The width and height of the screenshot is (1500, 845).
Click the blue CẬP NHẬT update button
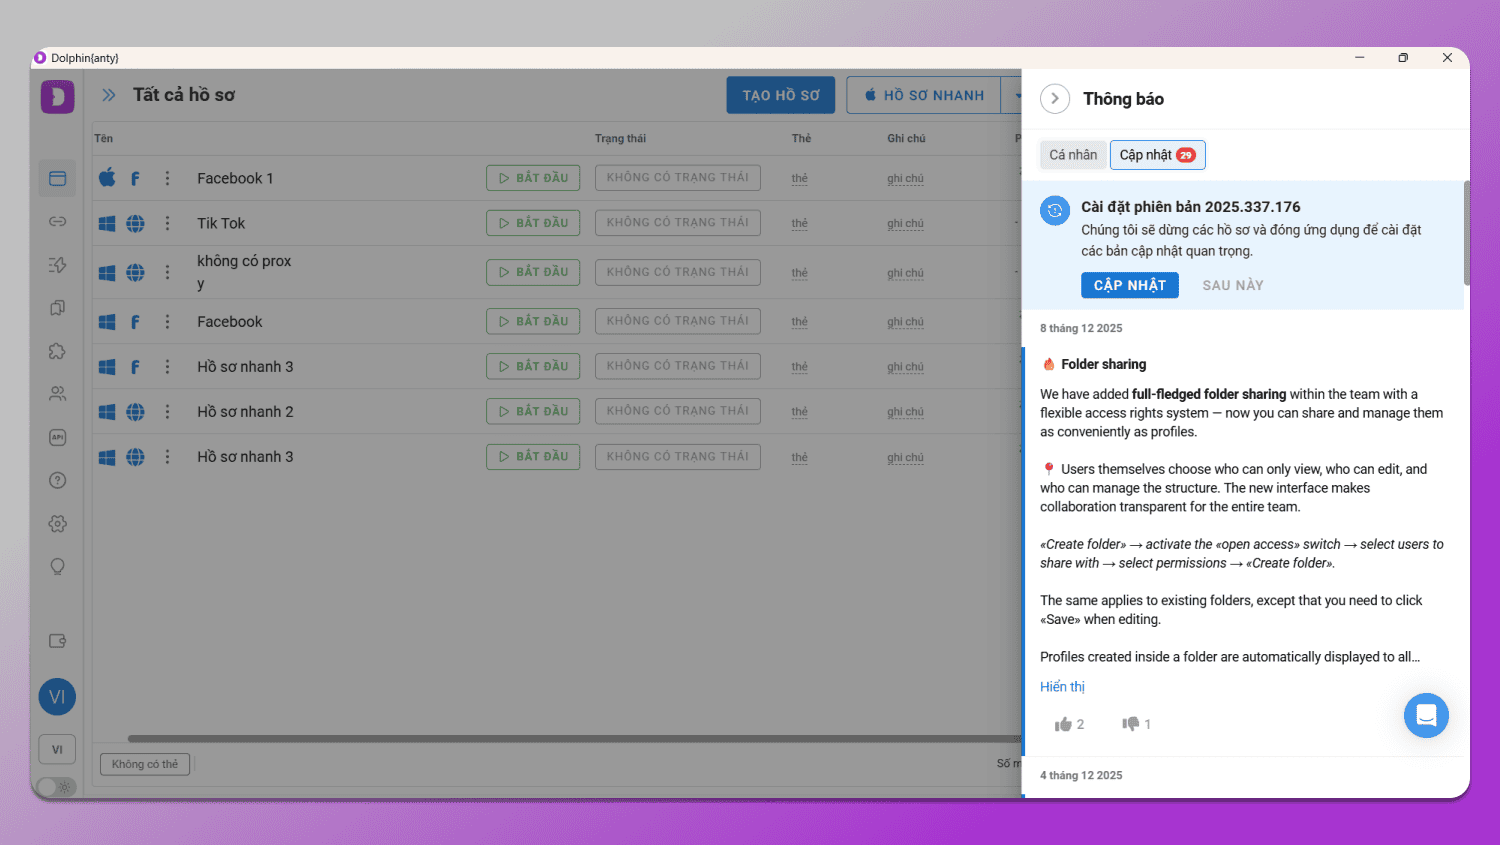pyautogui.click(x=1130, y=285)
